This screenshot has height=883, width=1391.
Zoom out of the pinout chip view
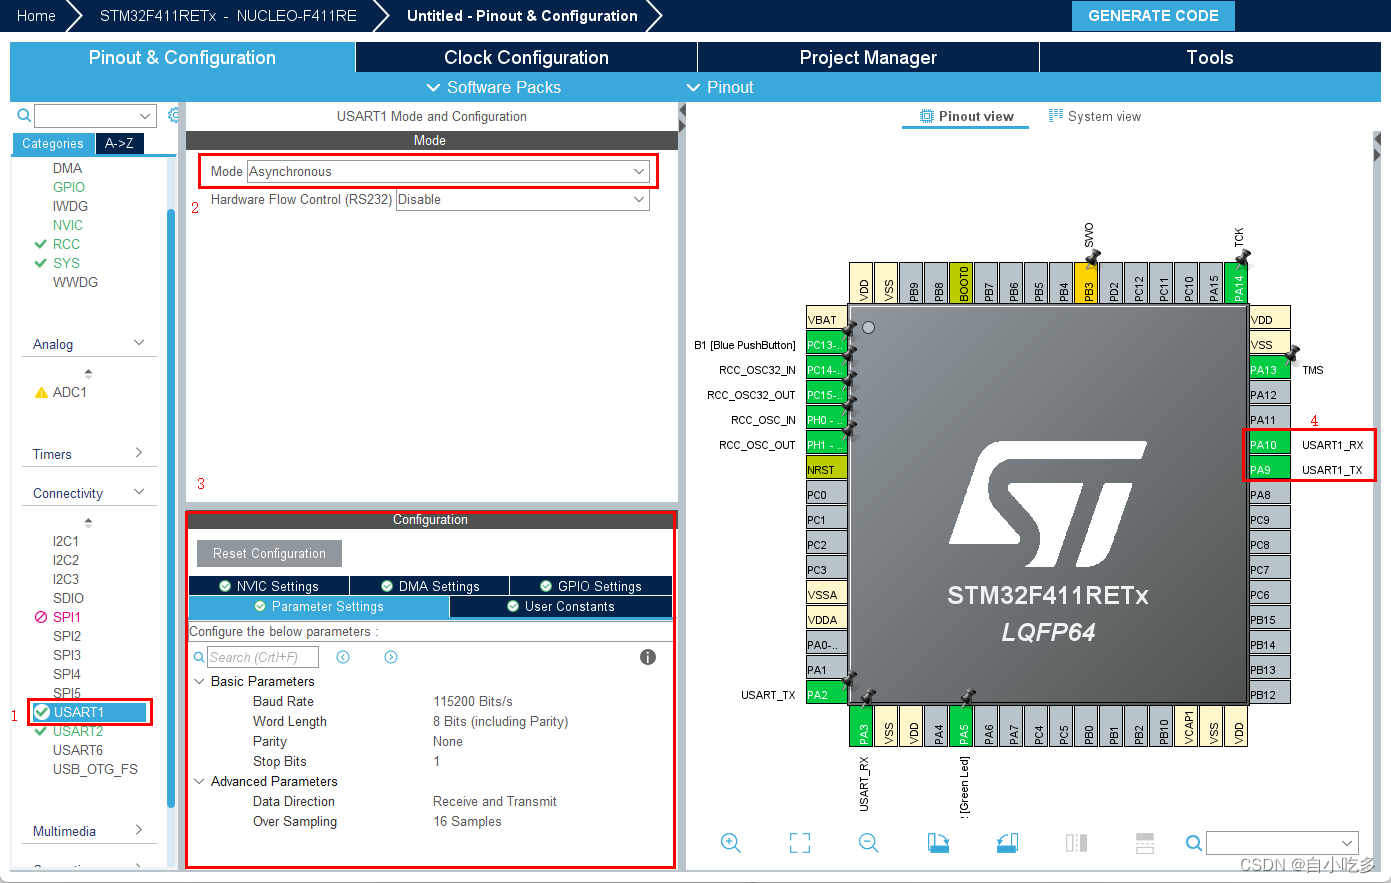tap(869, 843)
